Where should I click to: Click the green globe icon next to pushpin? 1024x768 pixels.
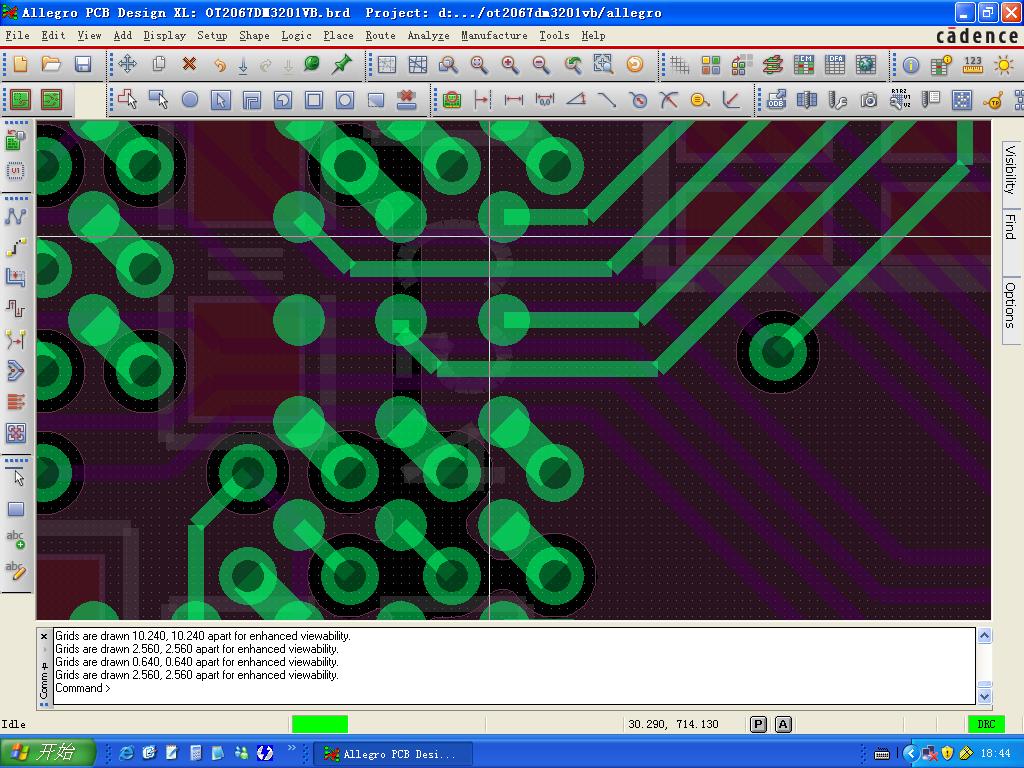click(312, 64)
